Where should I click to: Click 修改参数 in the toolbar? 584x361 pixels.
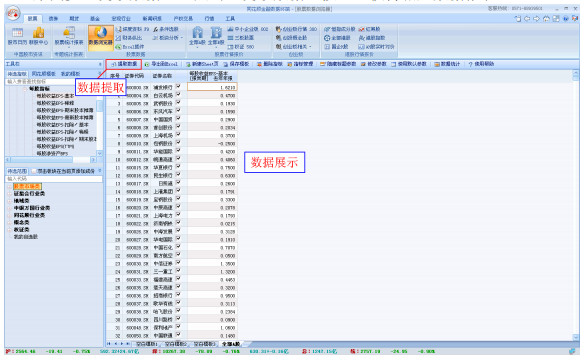(374, 64)
